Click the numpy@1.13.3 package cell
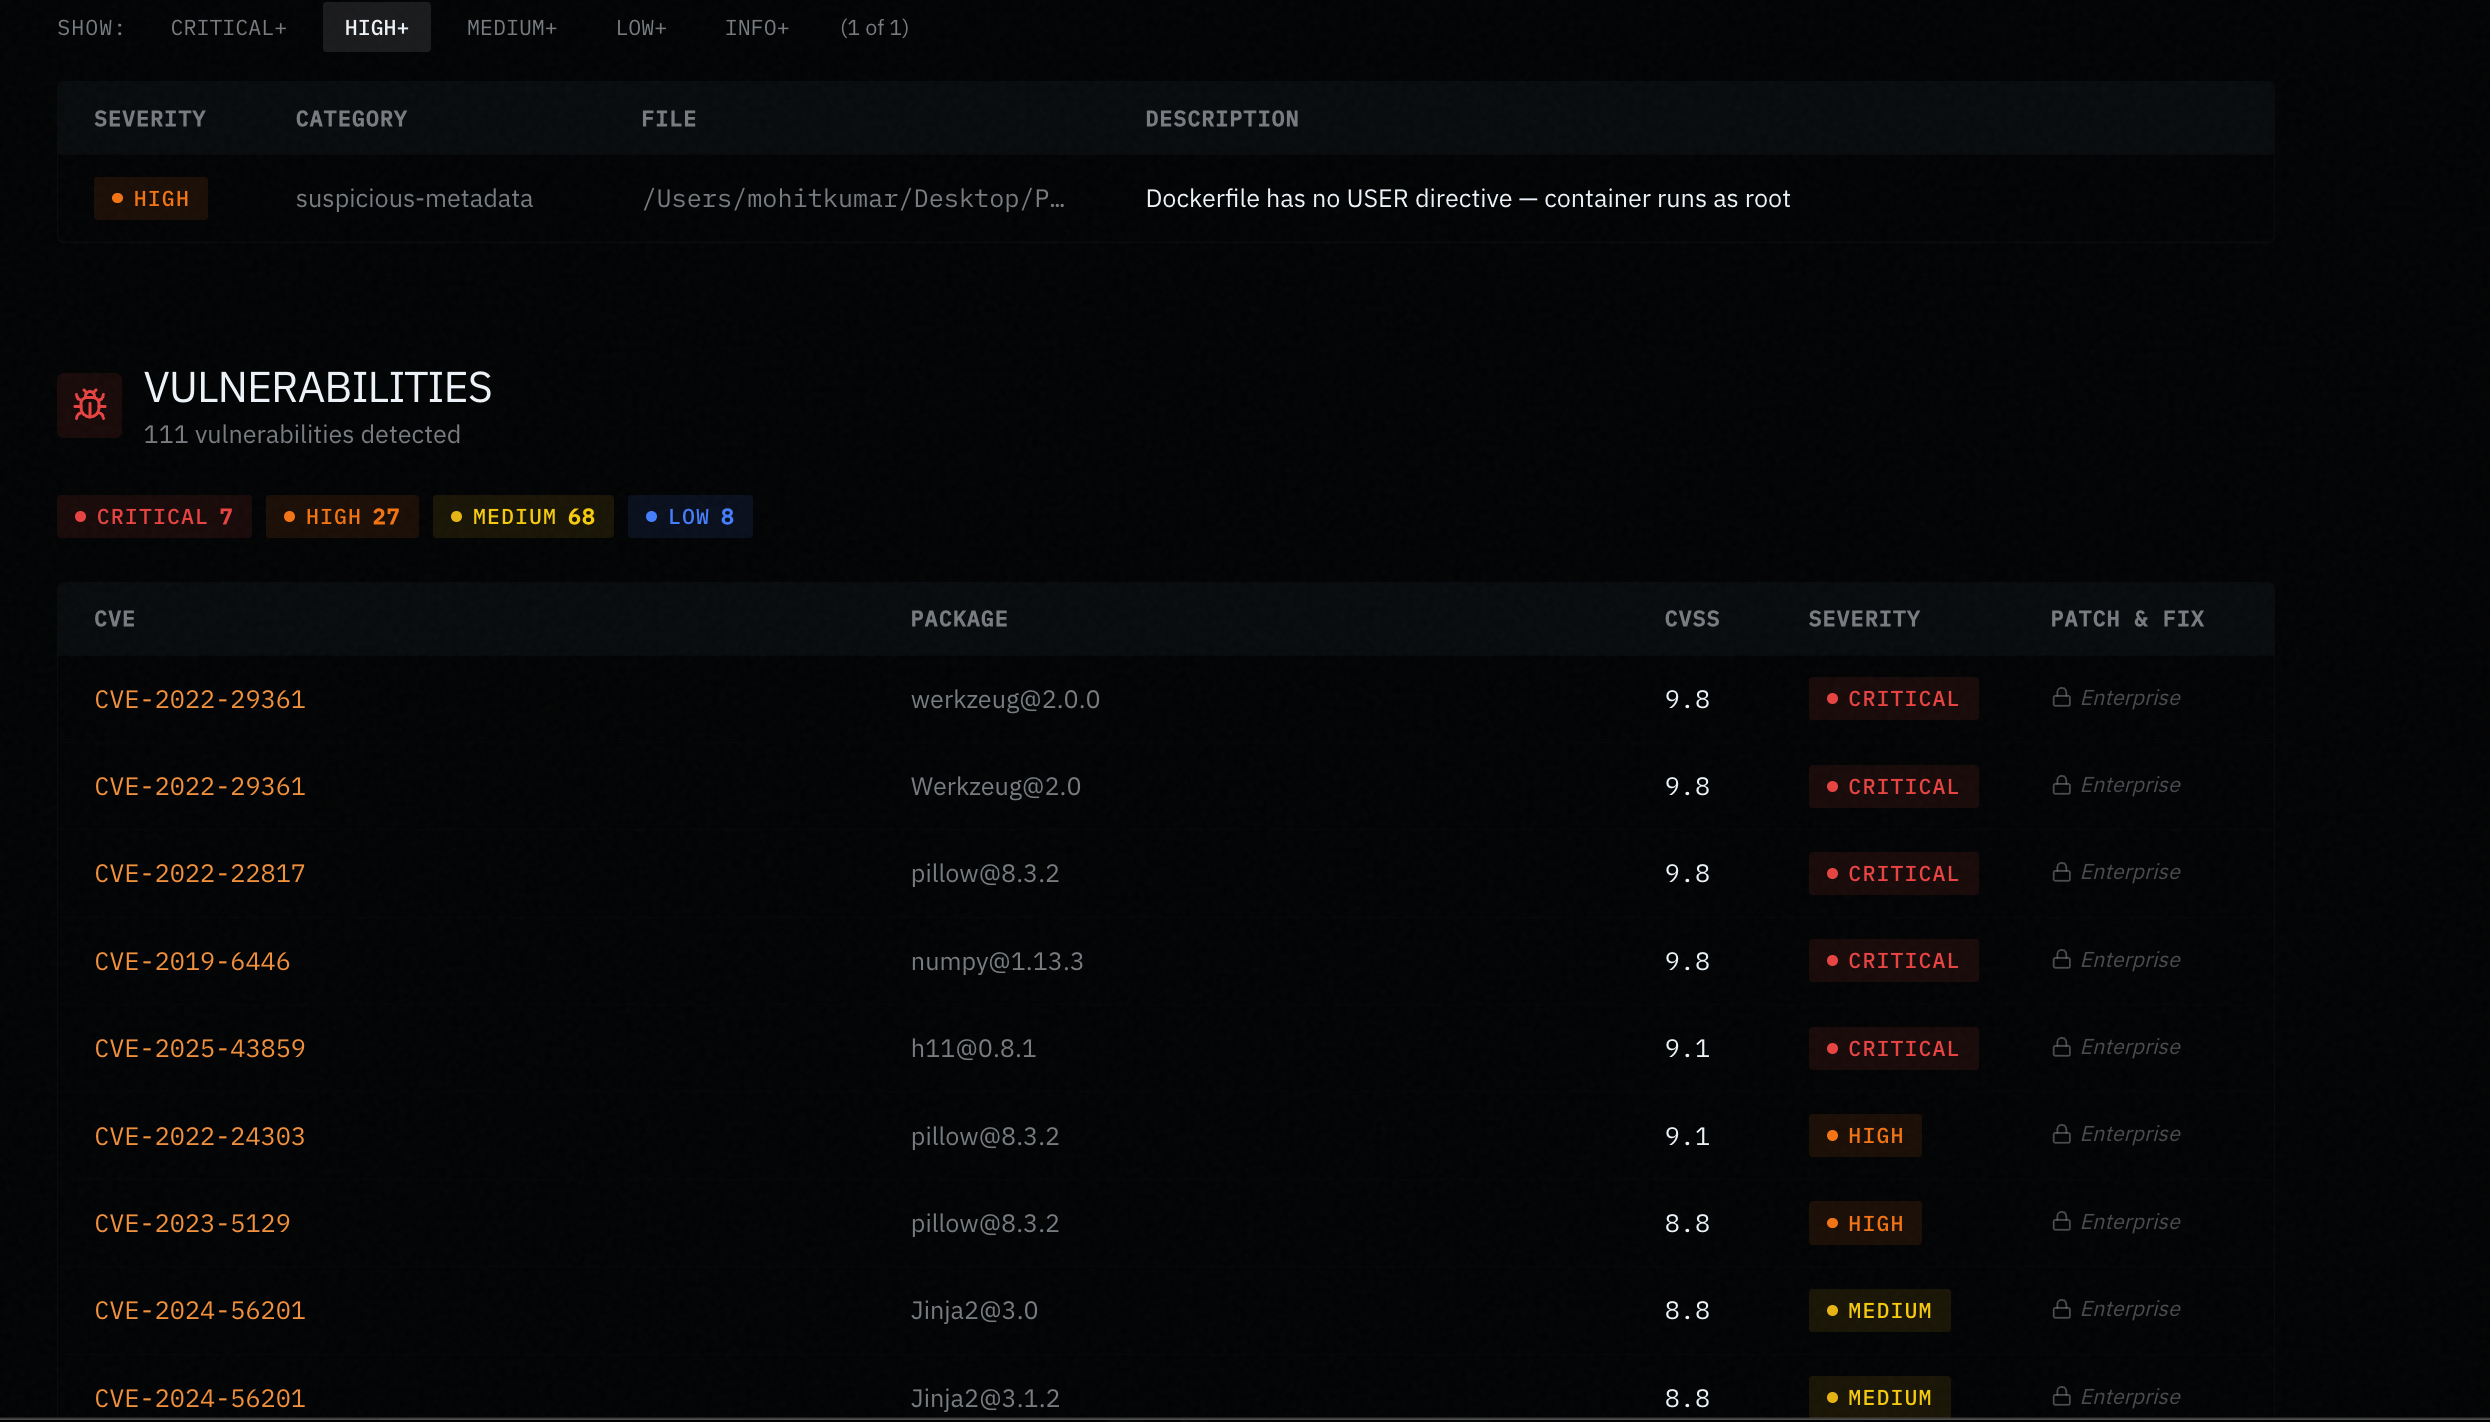The image size is (2490, 1422). [x=997, y=961]
